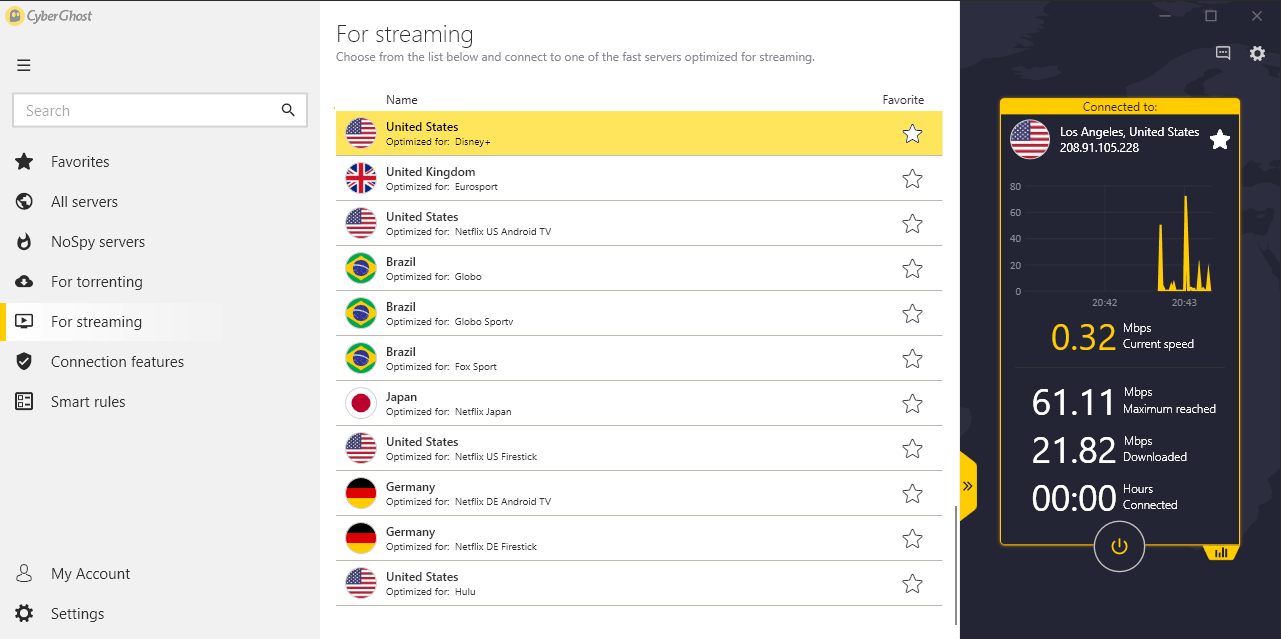Open NoSpy servers section
Image resolution: width=1281 pixels, height=639 pixels.
pyautogui.click(x=98, y=242)
